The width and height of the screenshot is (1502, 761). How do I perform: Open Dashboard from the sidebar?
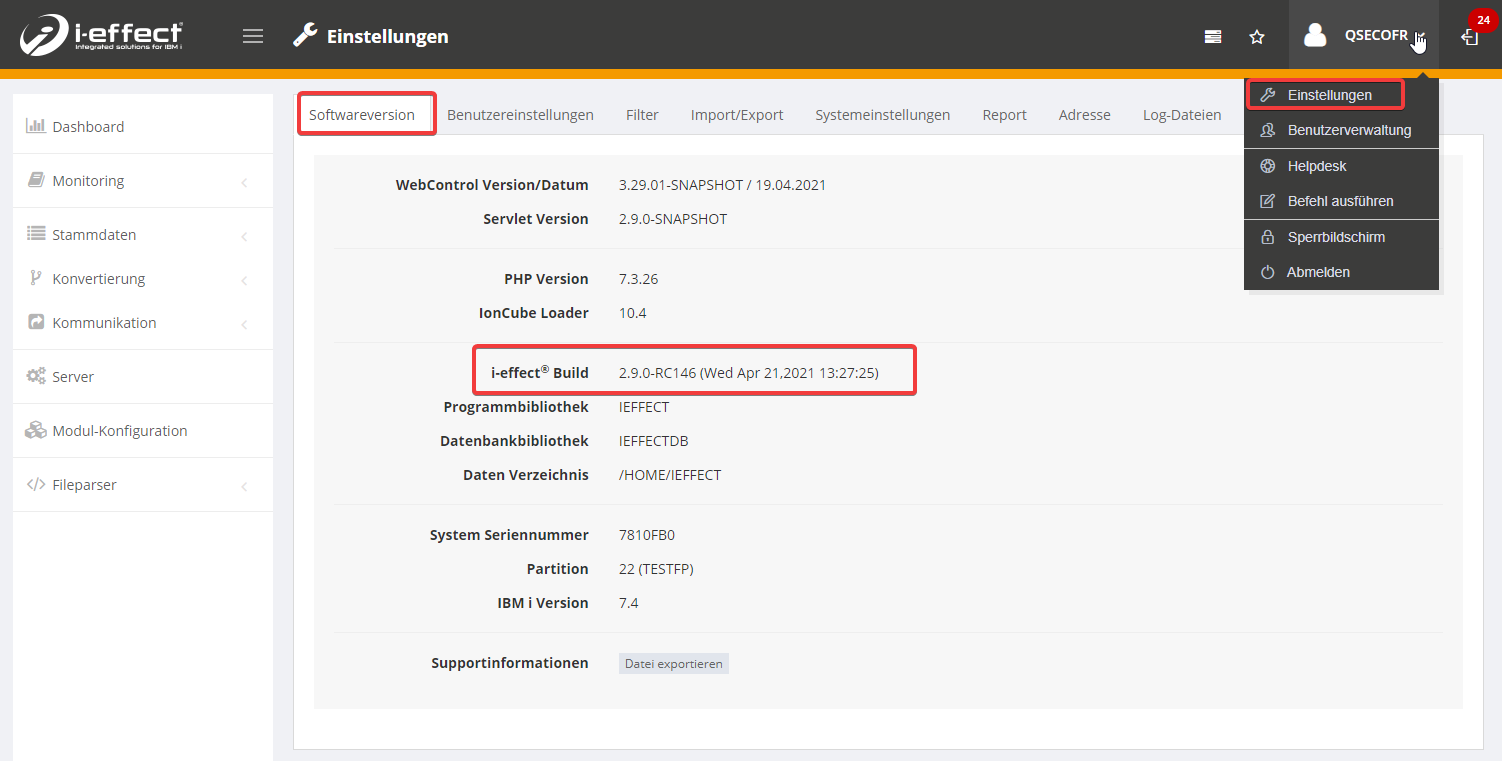pos(88,127)
